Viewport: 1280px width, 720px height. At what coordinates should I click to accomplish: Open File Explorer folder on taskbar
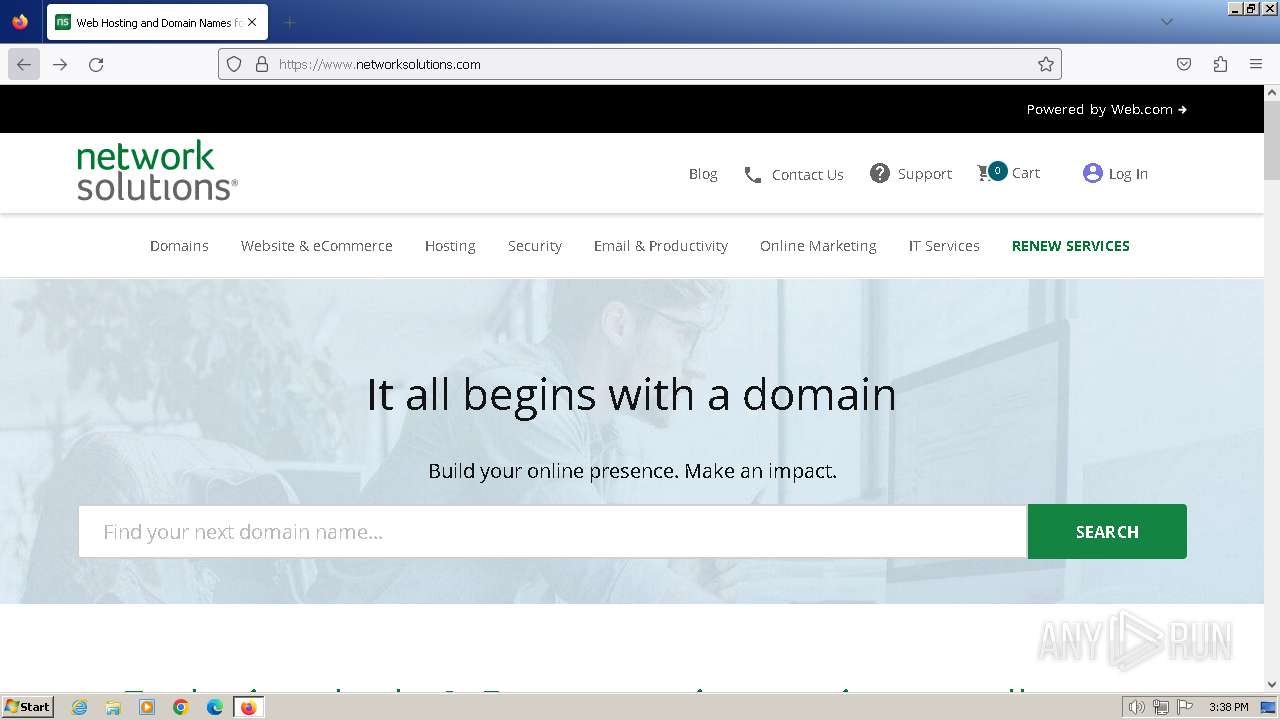113,707
